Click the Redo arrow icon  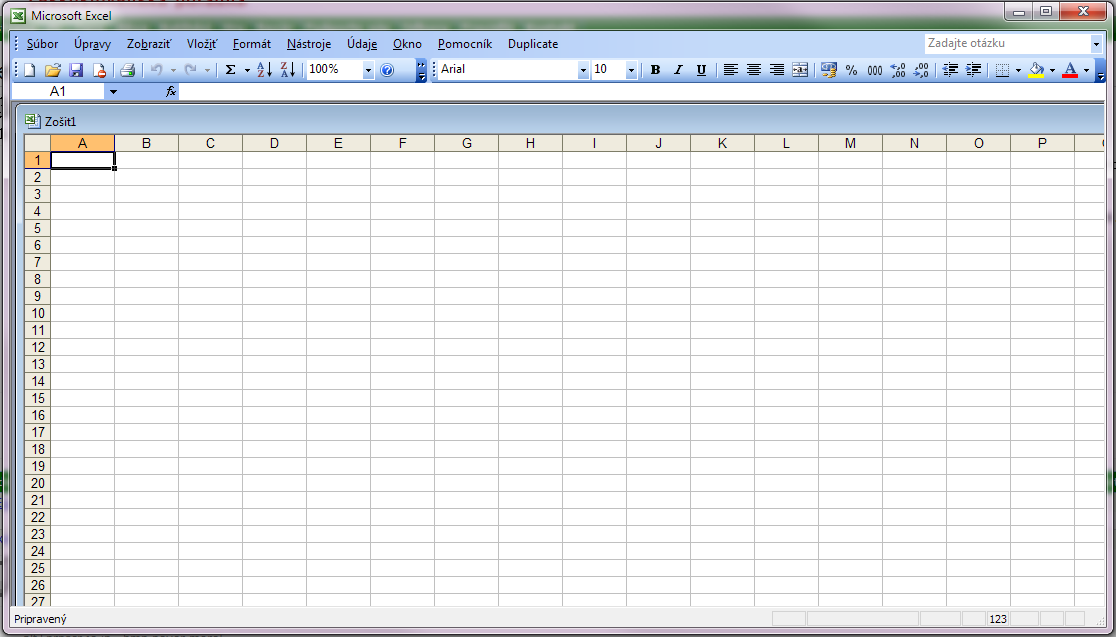click(x=190, y=70)
